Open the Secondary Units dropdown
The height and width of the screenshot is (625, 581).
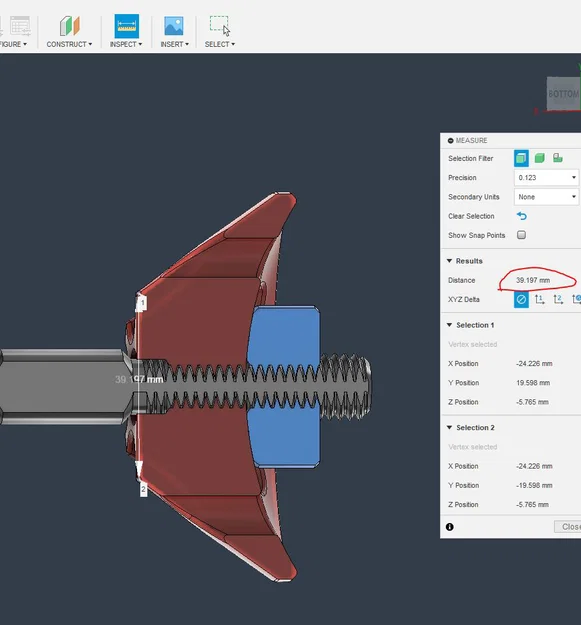(546, 197)
